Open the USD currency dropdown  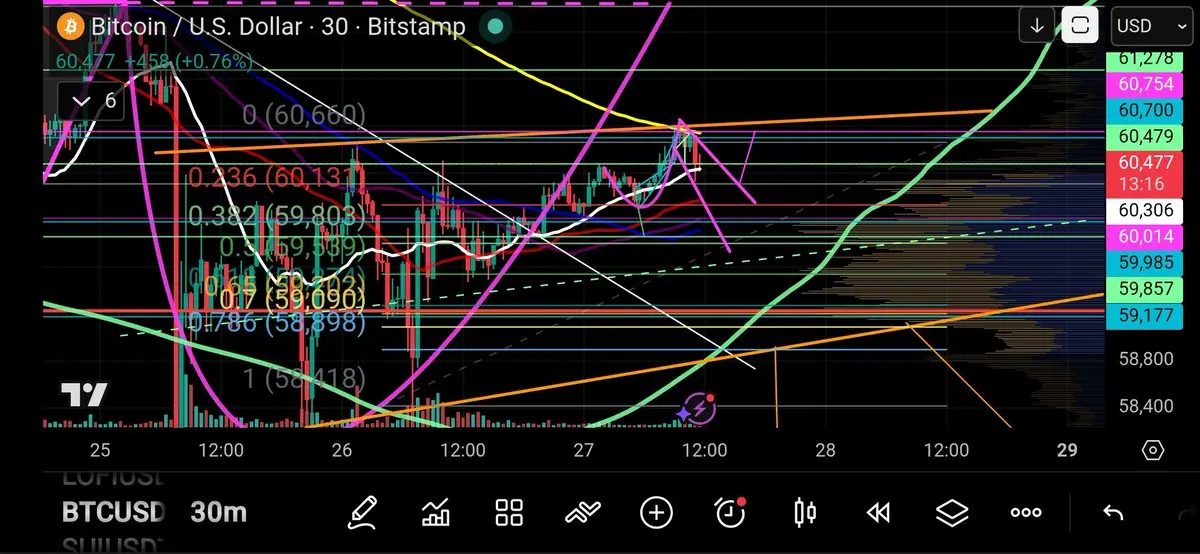(x=1151, y=26)
